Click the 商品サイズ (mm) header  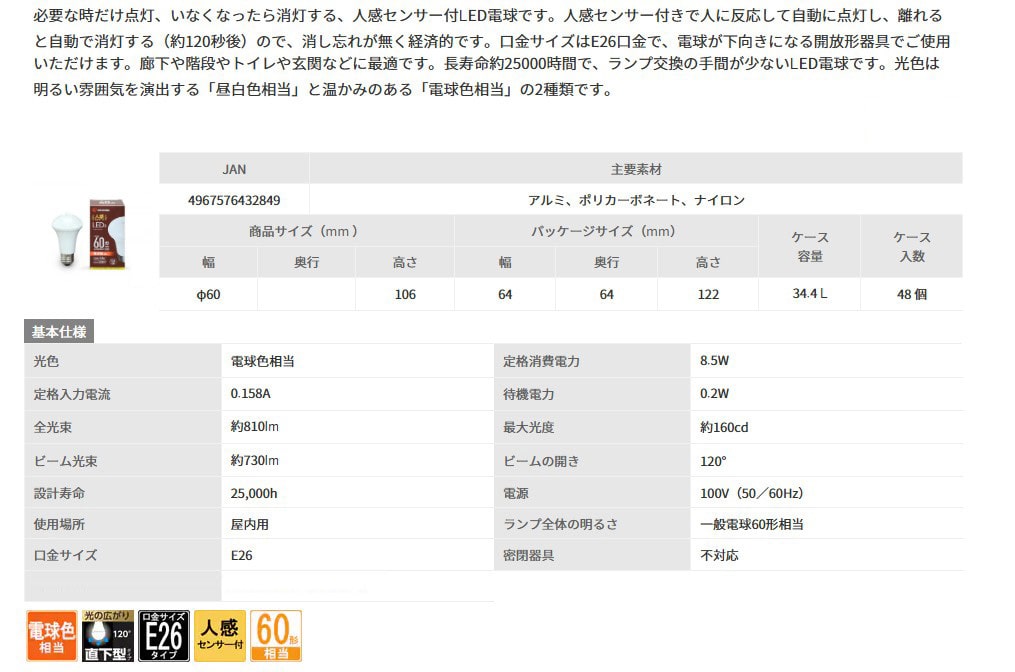(305, 231)
